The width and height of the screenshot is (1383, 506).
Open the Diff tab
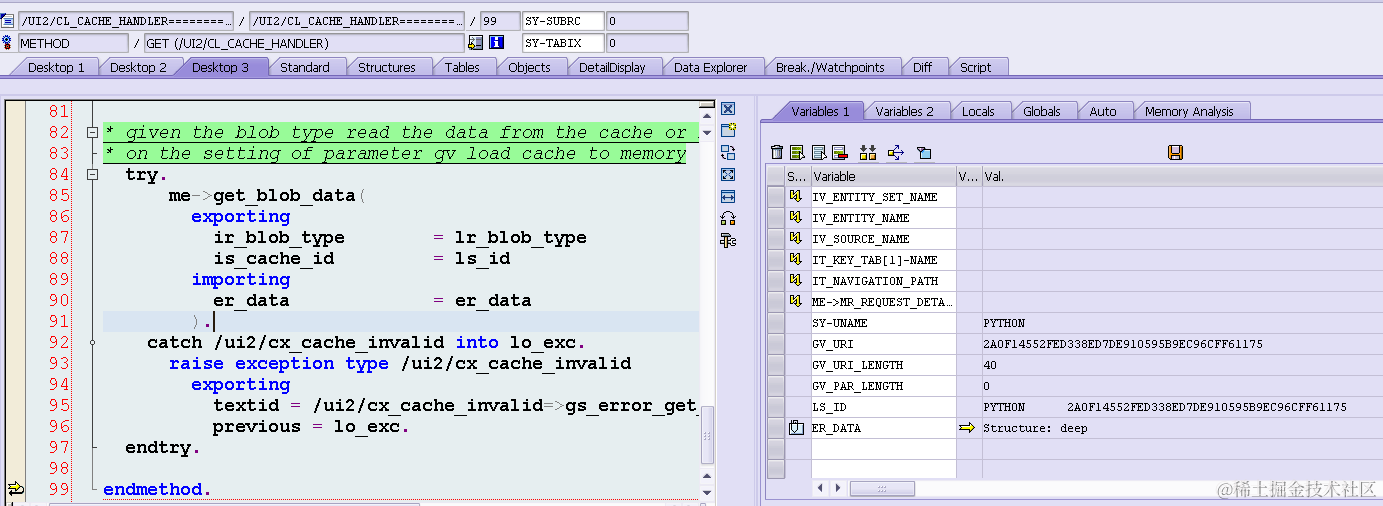point(922,67)
